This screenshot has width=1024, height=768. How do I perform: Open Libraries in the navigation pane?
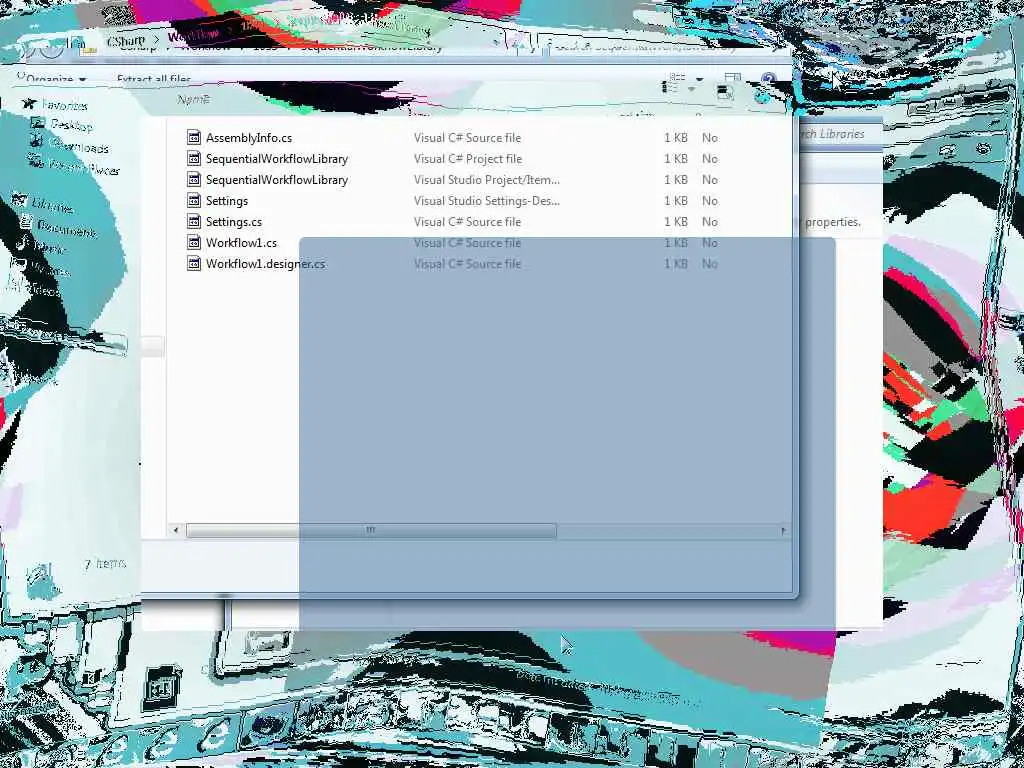52,206
